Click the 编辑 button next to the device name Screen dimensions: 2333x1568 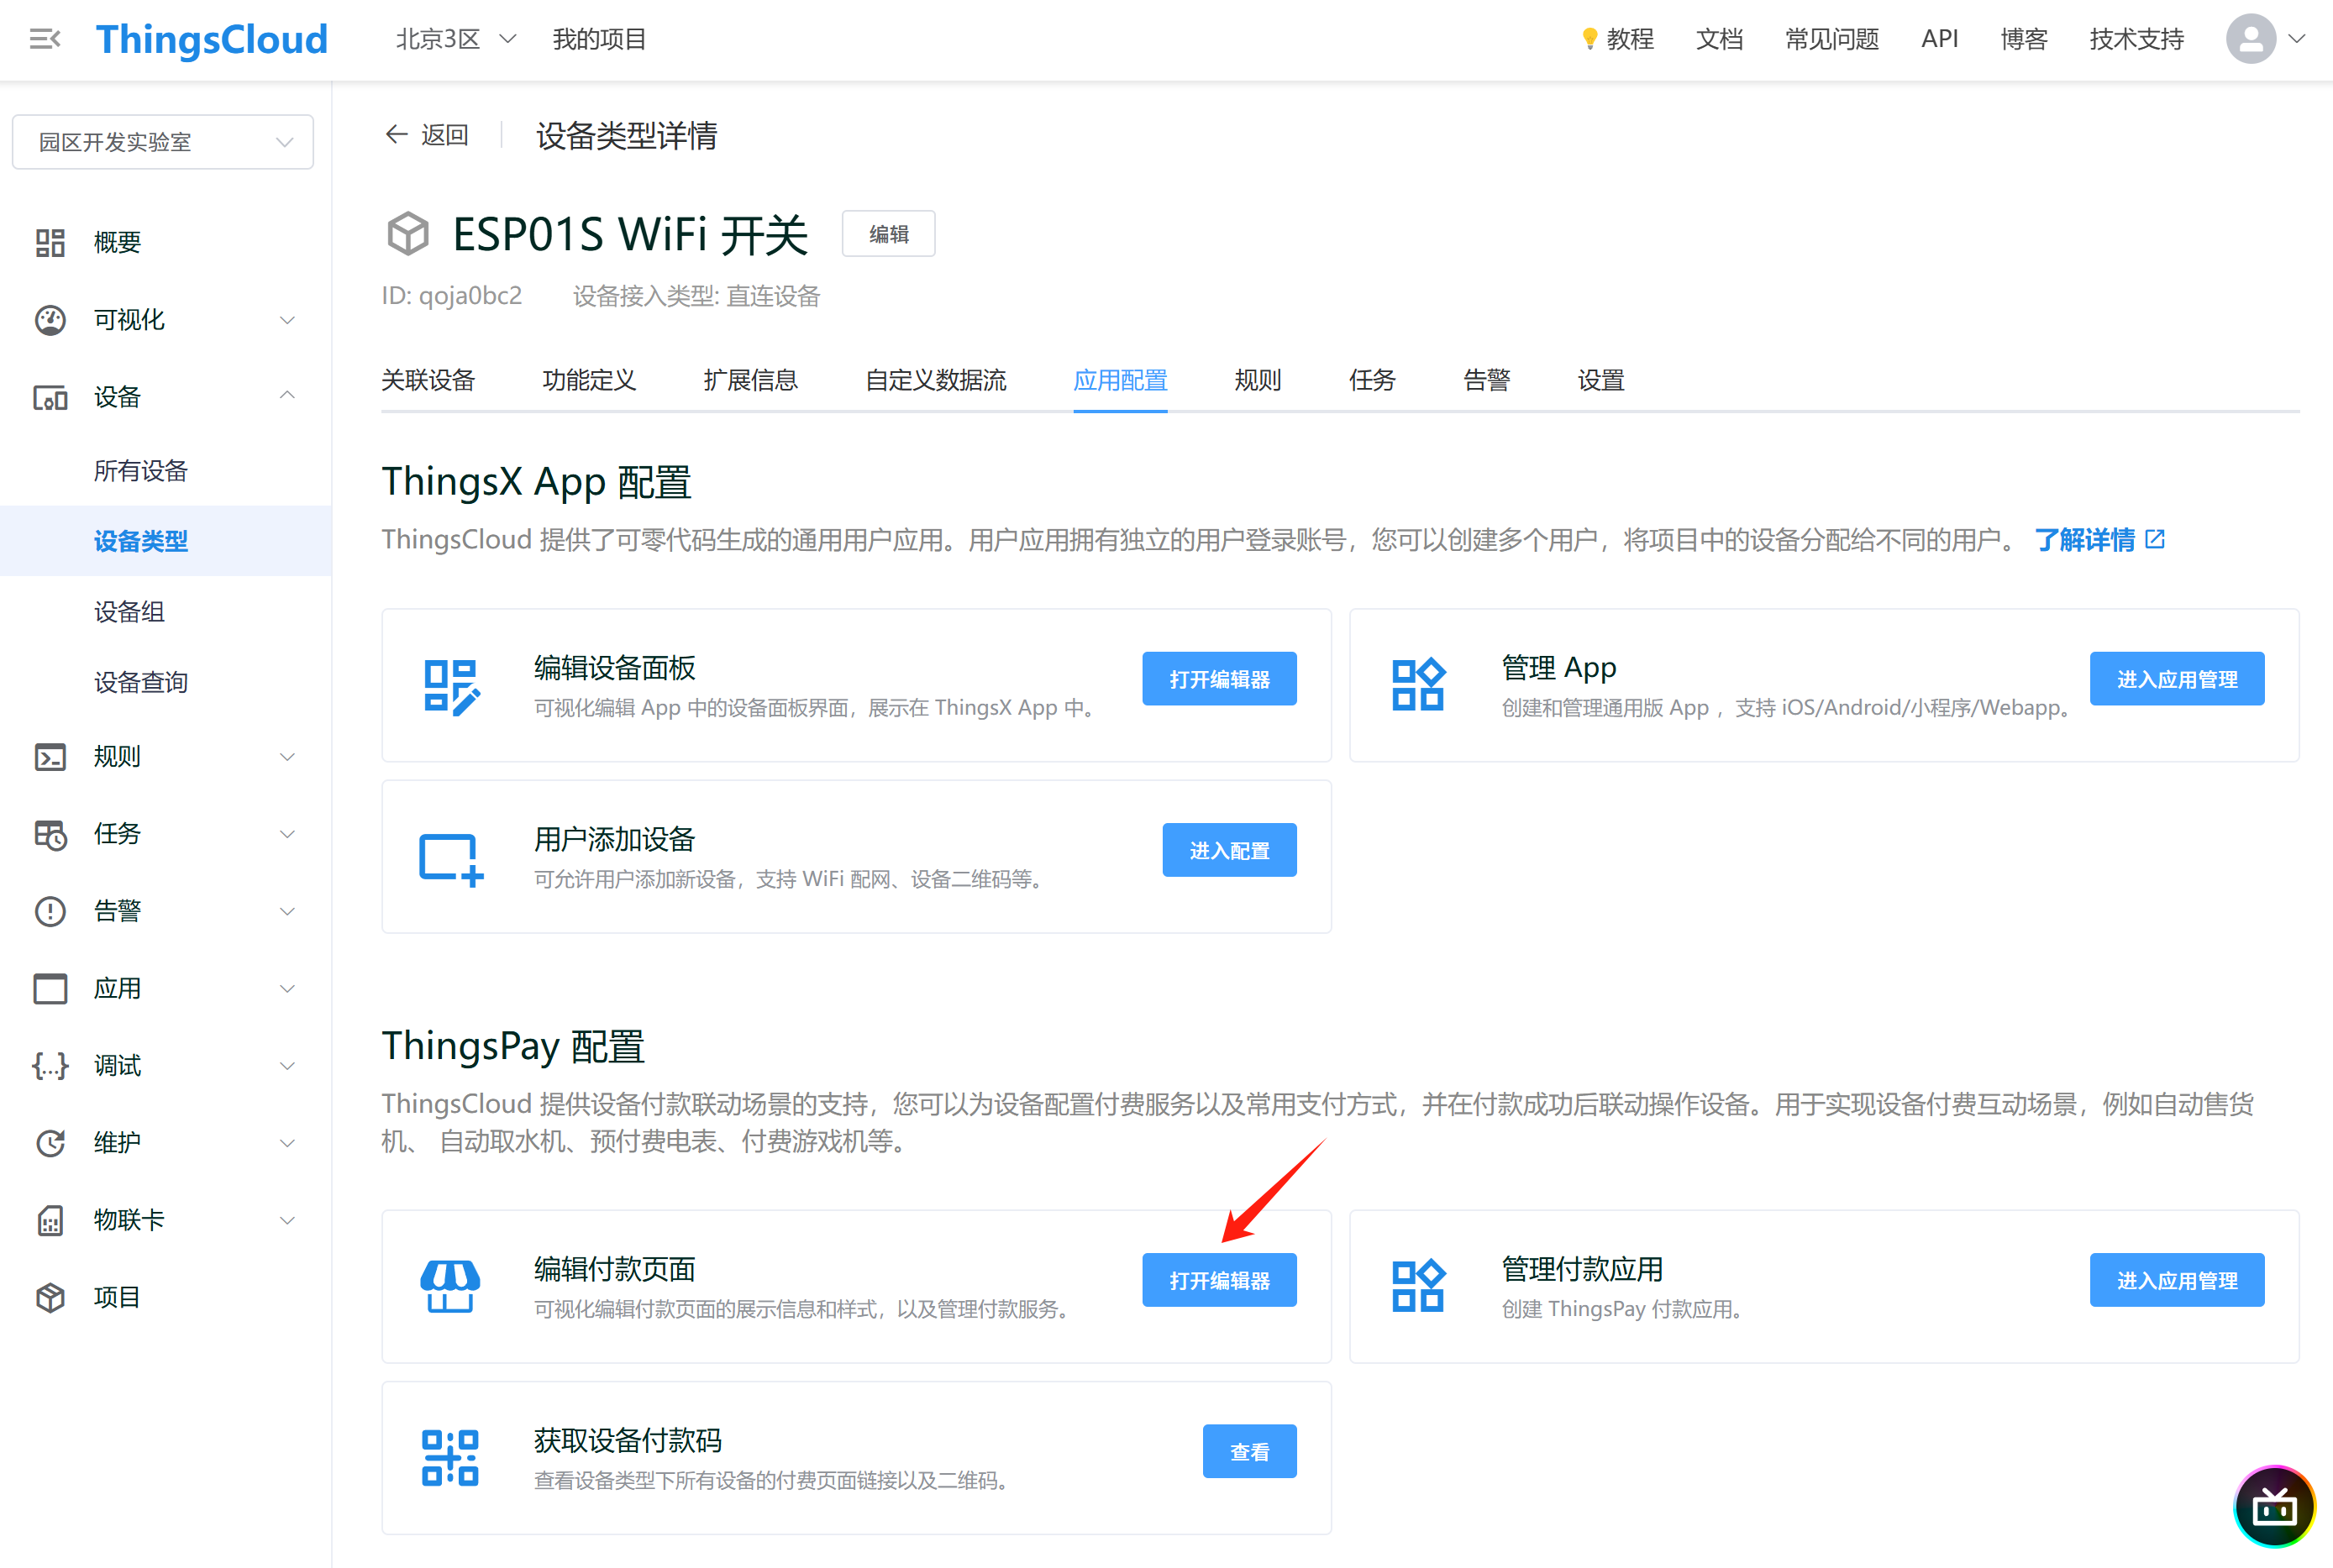pos(888,234)
